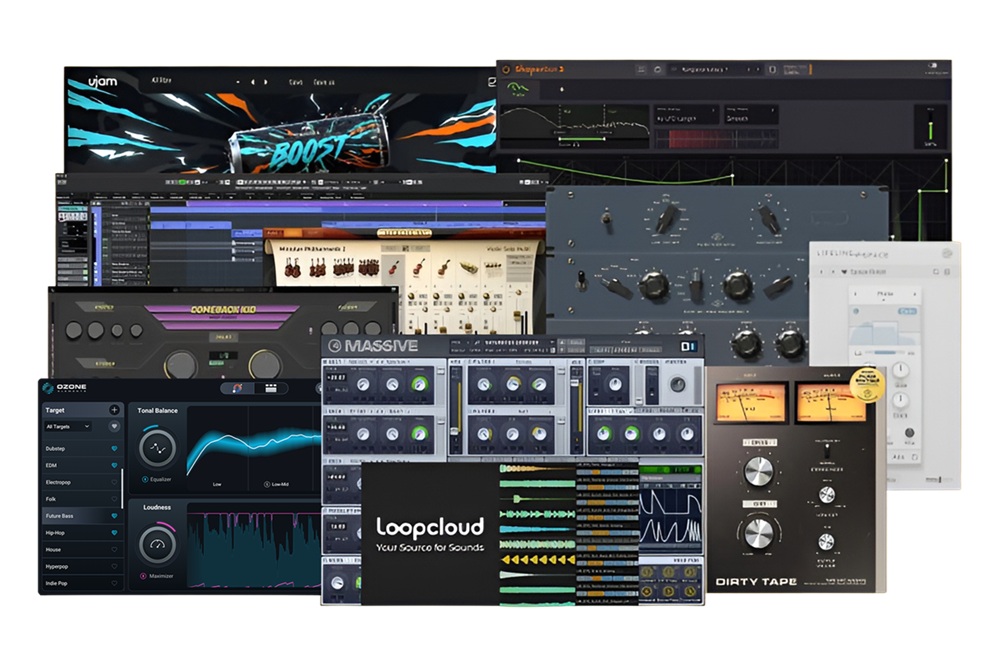This screenshot has width=1000, height=666.
Task: Click the NI logo in Massive's header
Action: pos(687,347)
